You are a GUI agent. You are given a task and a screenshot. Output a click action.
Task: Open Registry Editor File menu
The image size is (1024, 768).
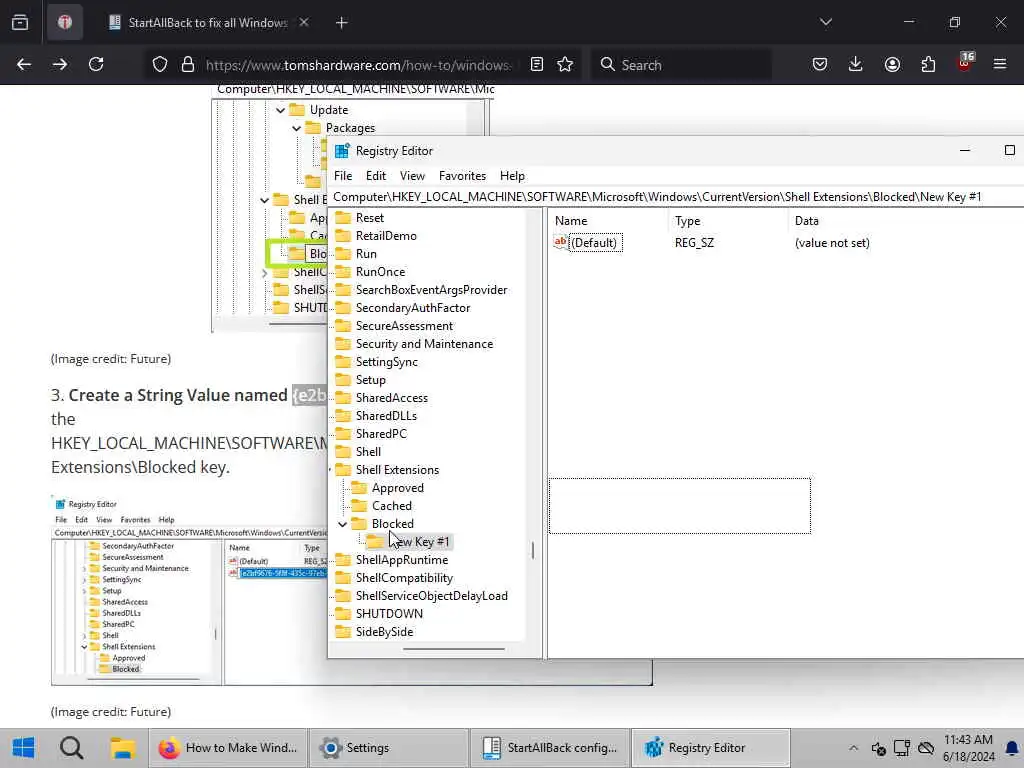point(343,176)
